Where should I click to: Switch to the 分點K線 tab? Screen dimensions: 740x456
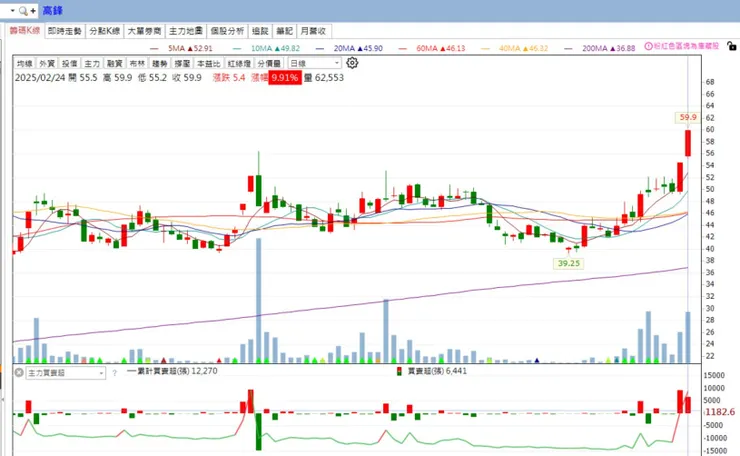[x=105, y=31]
